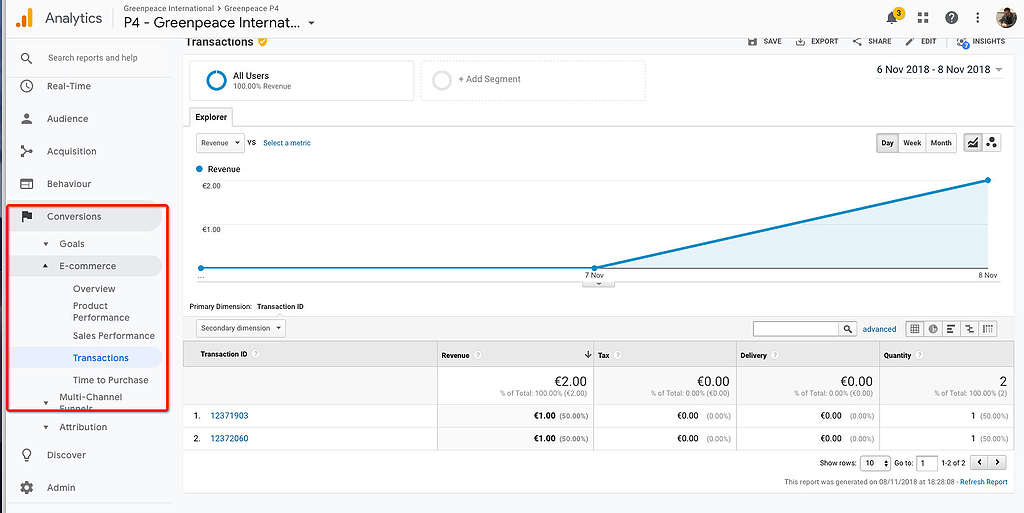Click the Refresh Report link
Viewport: 1024px width, 513px height.
tap(984, 482)
